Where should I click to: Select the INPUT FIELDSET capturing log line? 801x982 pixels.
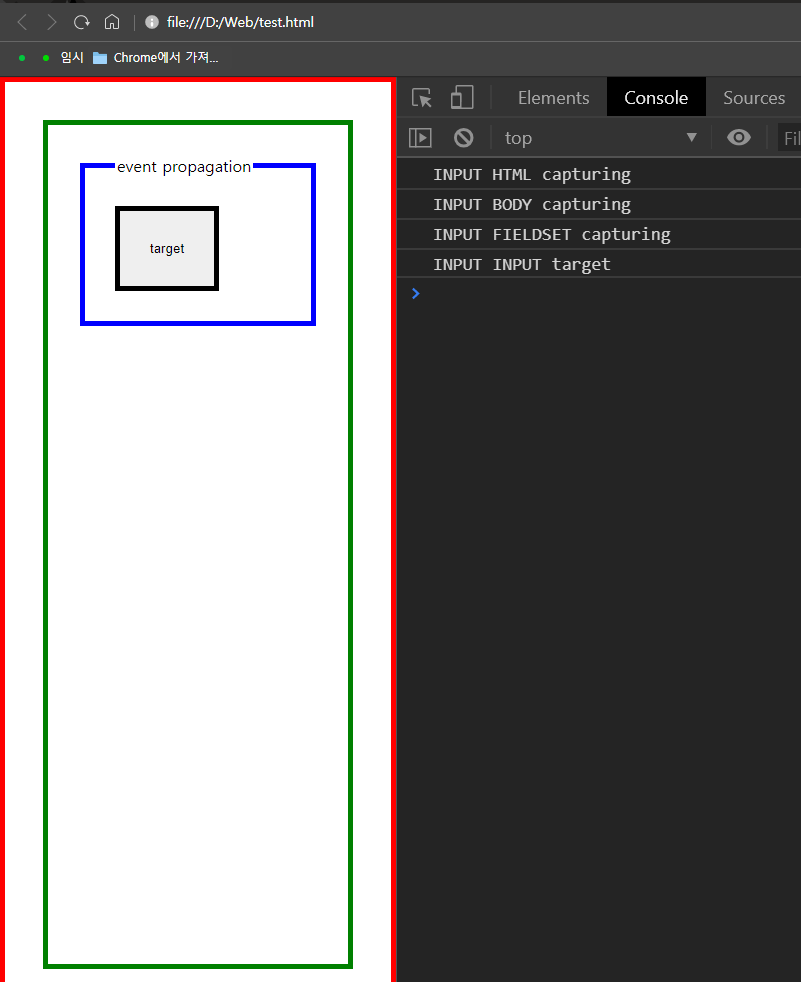click(x=599, y=234)
